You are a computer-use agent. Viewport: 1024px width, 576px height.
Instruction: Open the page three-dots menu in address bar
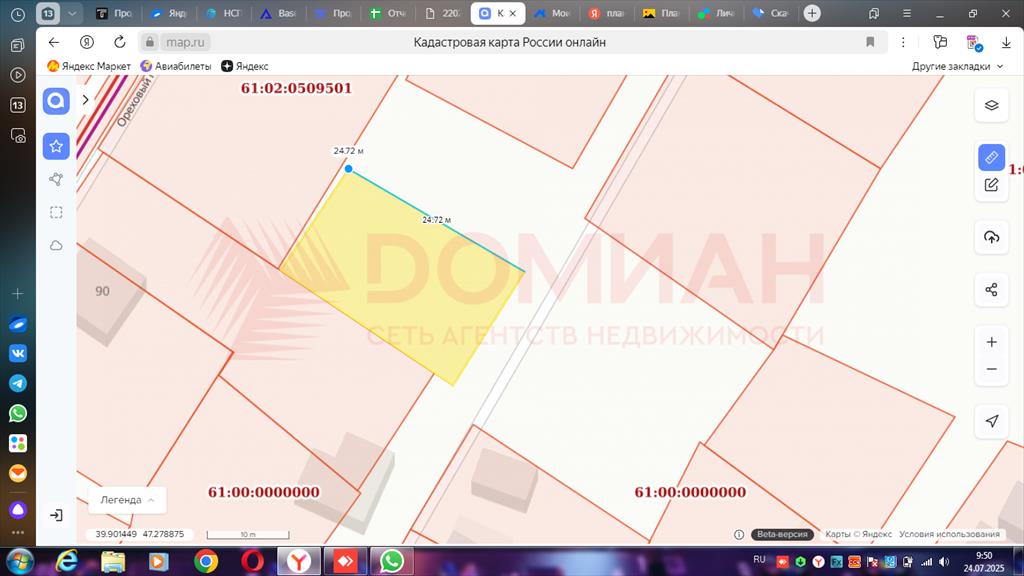903,42
